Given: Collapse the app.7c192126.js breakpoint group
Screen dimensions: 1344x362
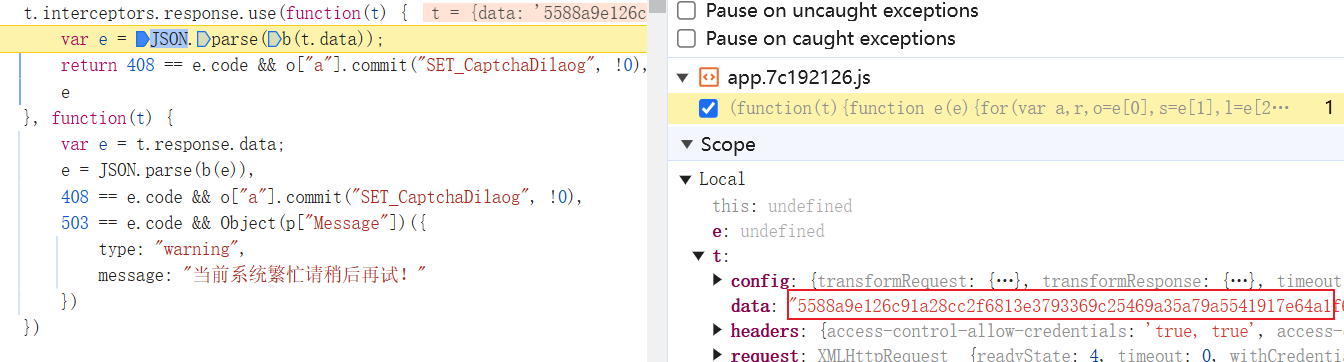Looking at the screenshot, I should coord(683,77).
